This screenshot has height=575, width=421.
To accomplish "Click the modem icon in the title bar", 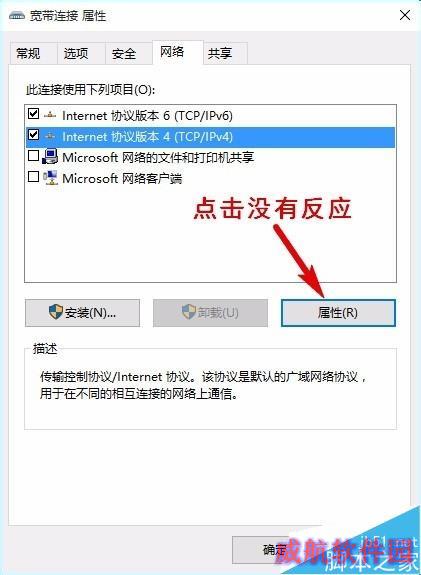I will pyautogui.click(x=17, y=16).
